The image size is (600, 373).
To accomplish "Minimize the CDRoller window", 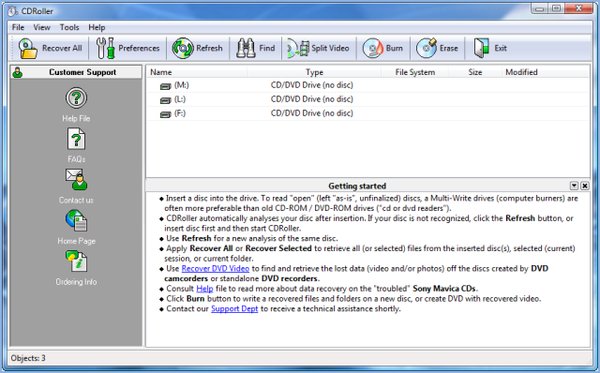I will [540, 8].
